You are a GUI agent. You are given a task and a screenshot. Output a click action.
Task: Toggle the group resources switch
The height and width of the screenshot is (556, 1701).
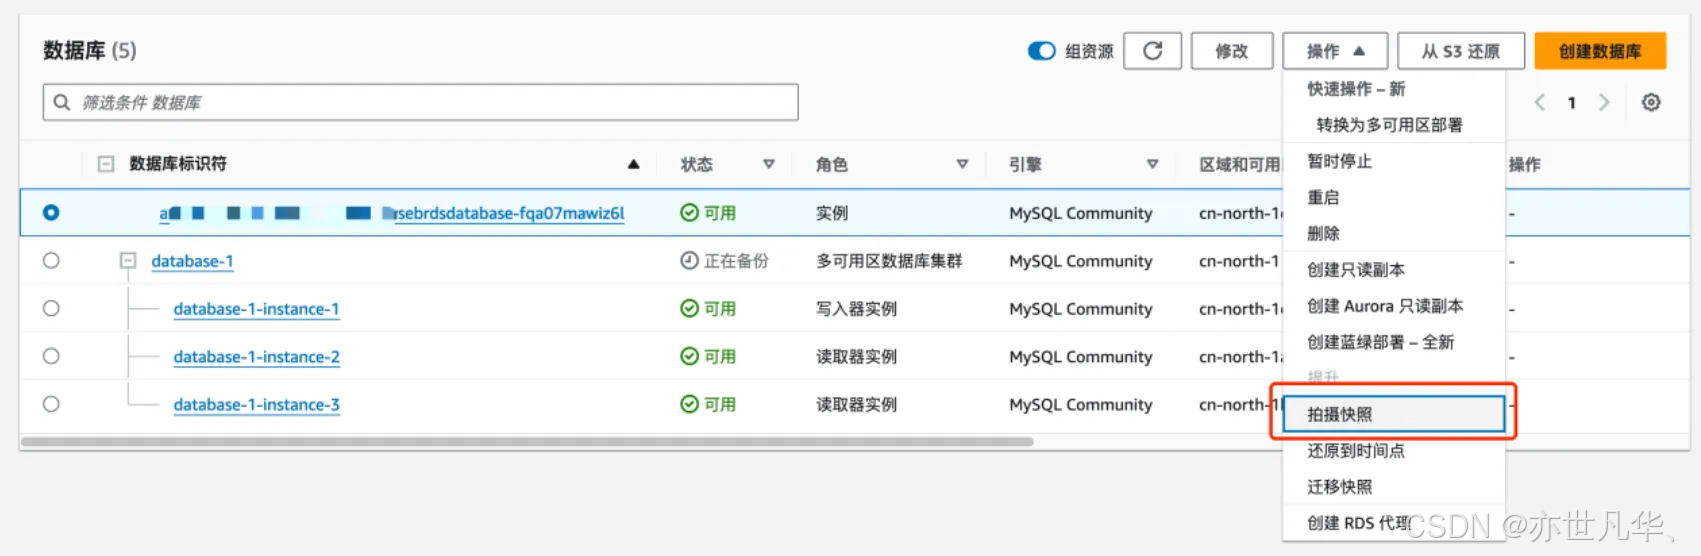tap(1041, 51)
